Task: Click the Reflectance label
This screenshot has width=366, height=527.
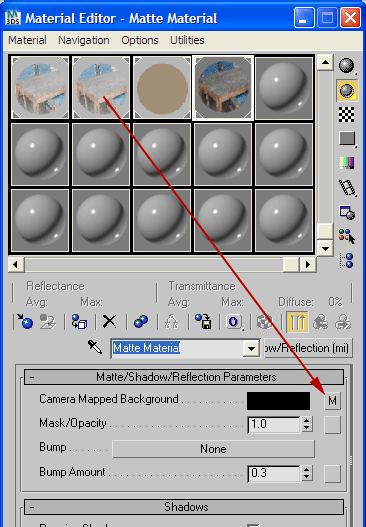Action: coord(55,286)
